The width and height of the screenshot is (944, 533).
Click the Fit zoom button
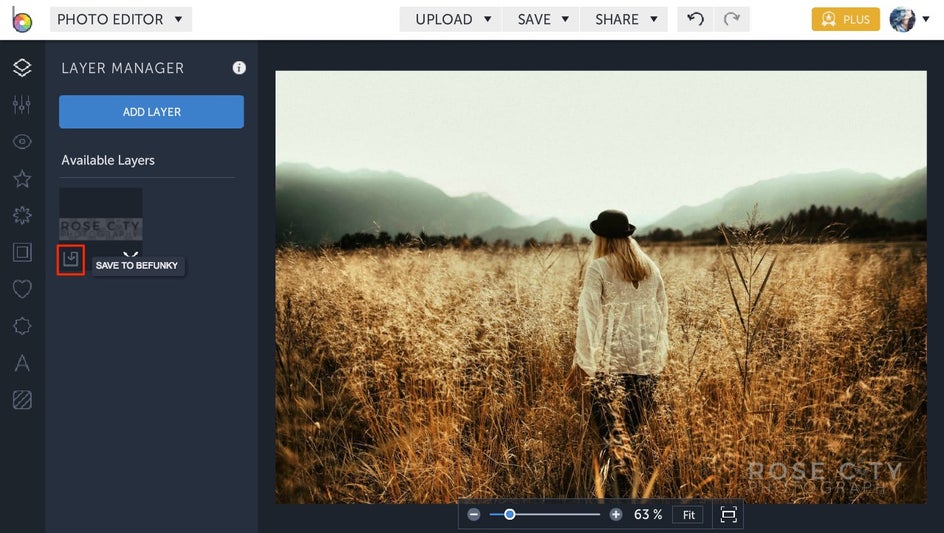(688, 515)
